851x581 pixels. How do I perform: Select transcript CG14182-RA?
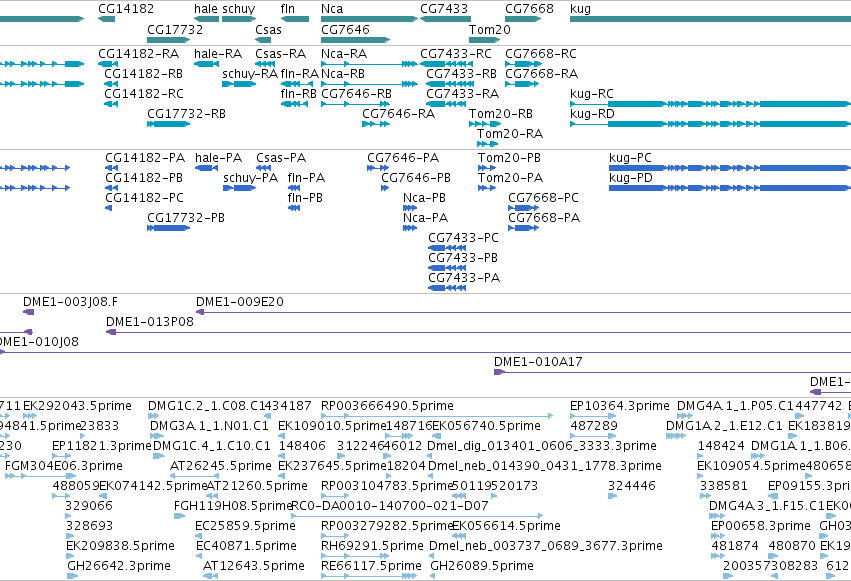click(138, 54)
